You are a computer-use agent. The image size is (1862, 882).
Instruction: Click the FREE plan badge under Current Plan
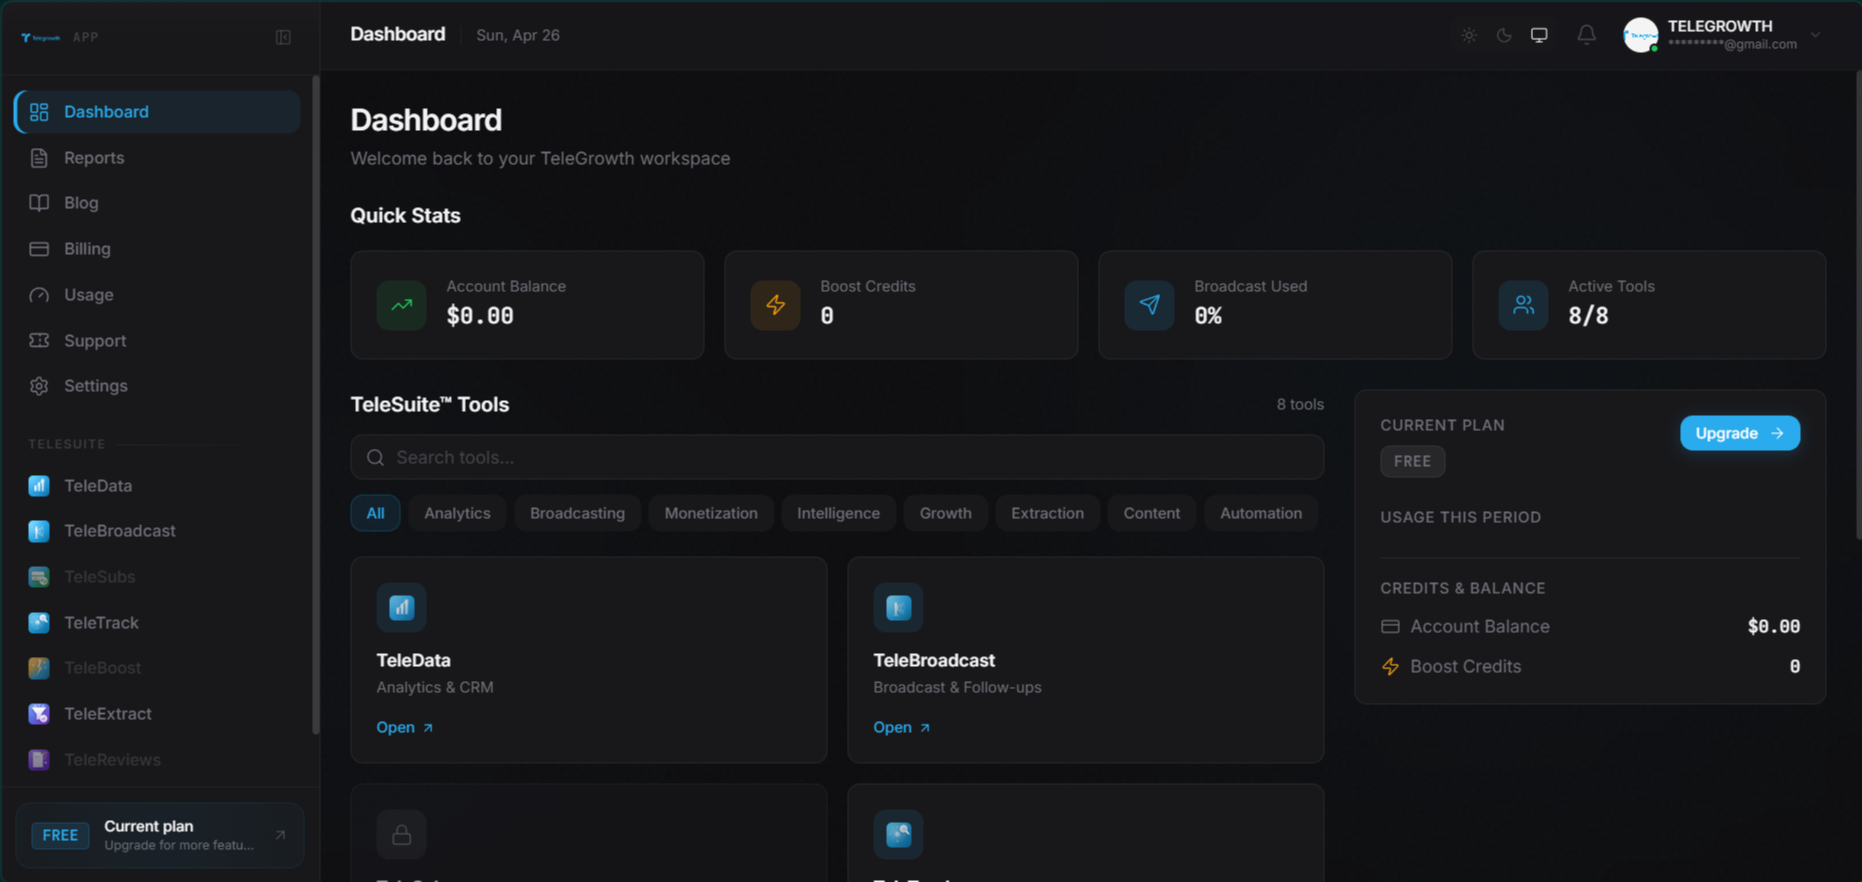(1412, 461)
